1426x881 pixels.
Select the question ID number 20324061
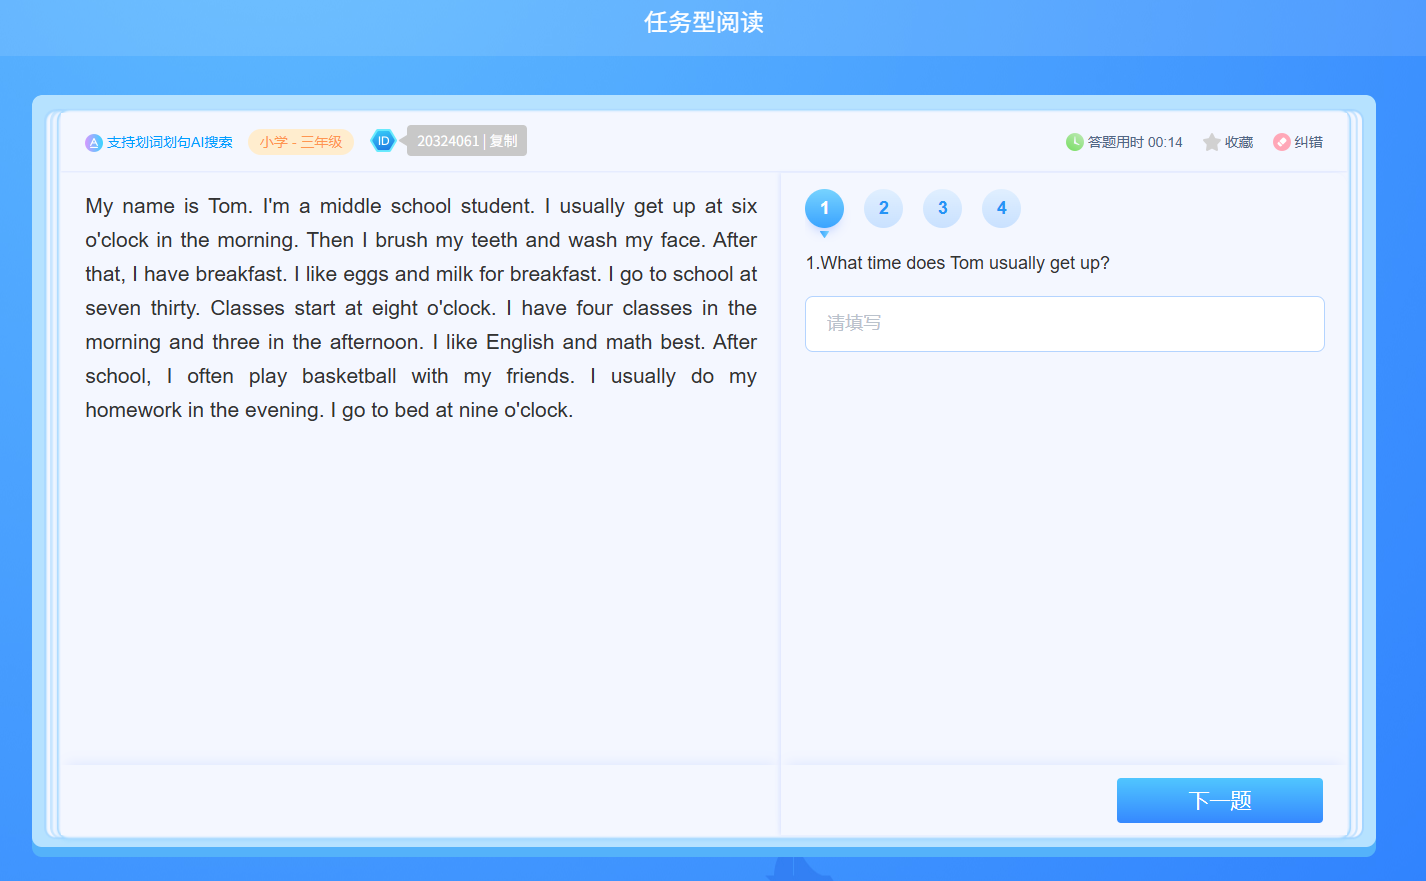click(x=448, y=141)
